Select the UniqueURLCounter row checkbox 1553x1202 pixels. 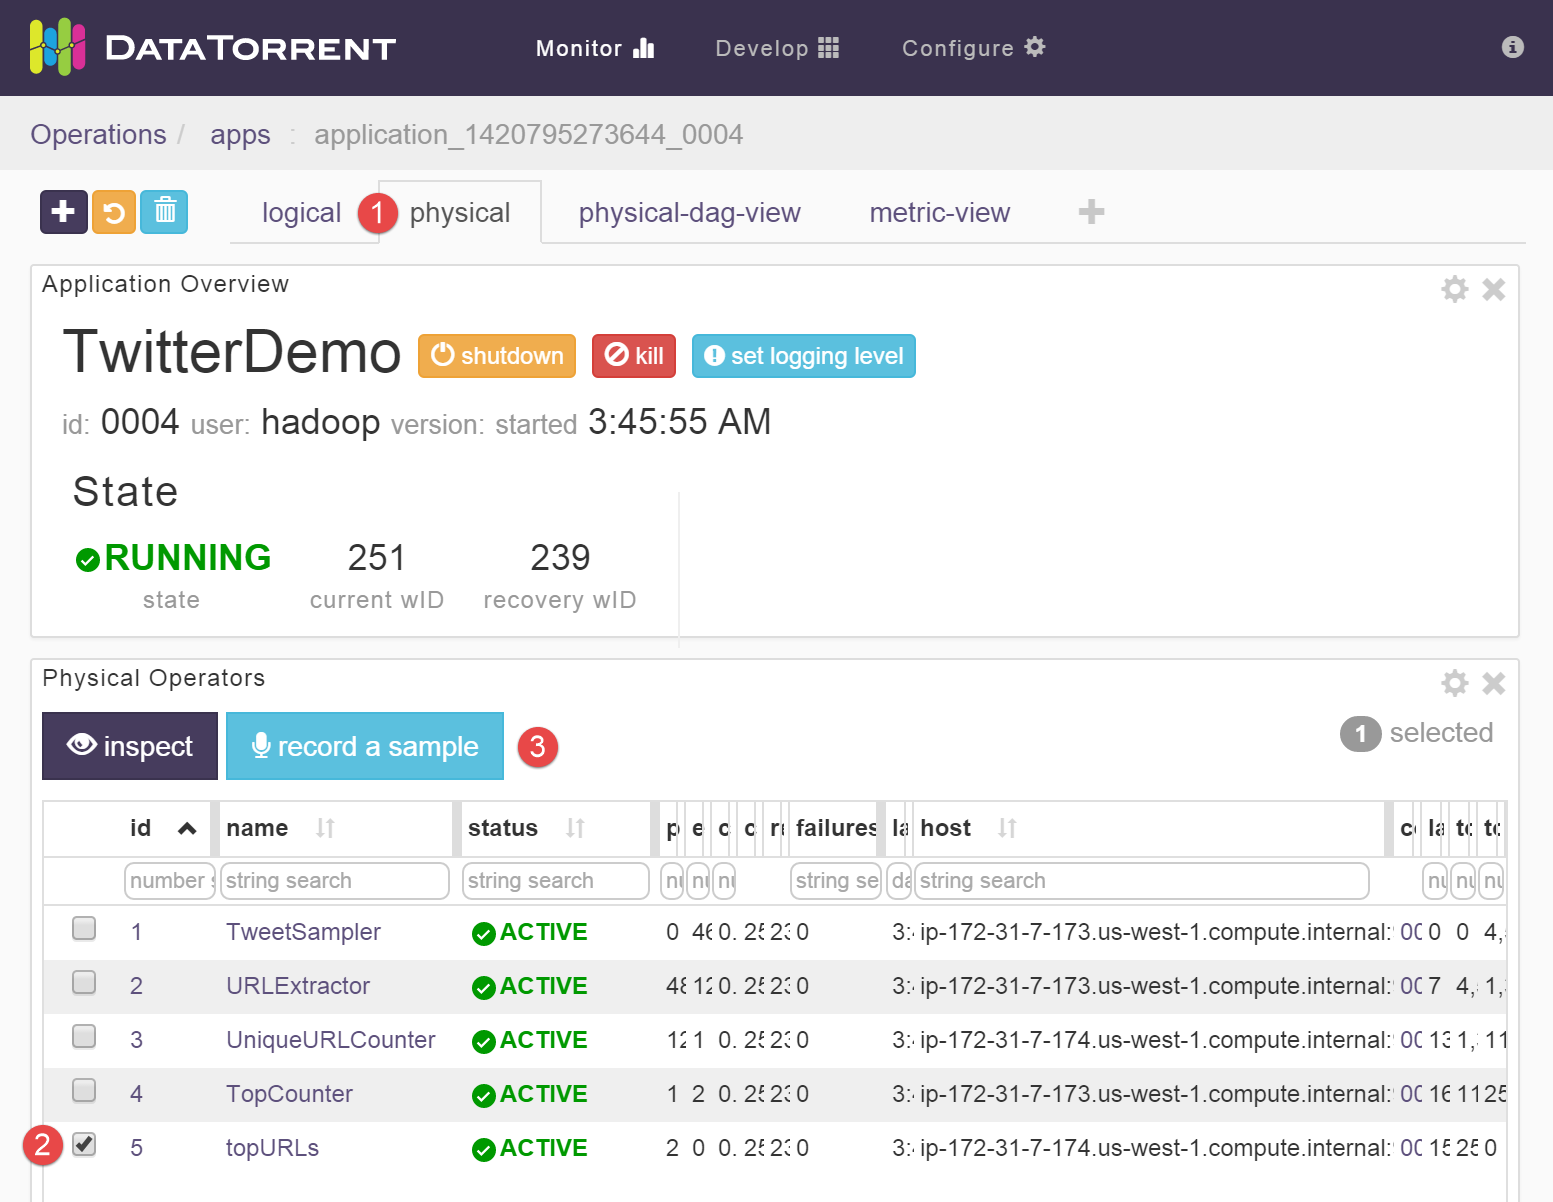[x=84, y=1037]
